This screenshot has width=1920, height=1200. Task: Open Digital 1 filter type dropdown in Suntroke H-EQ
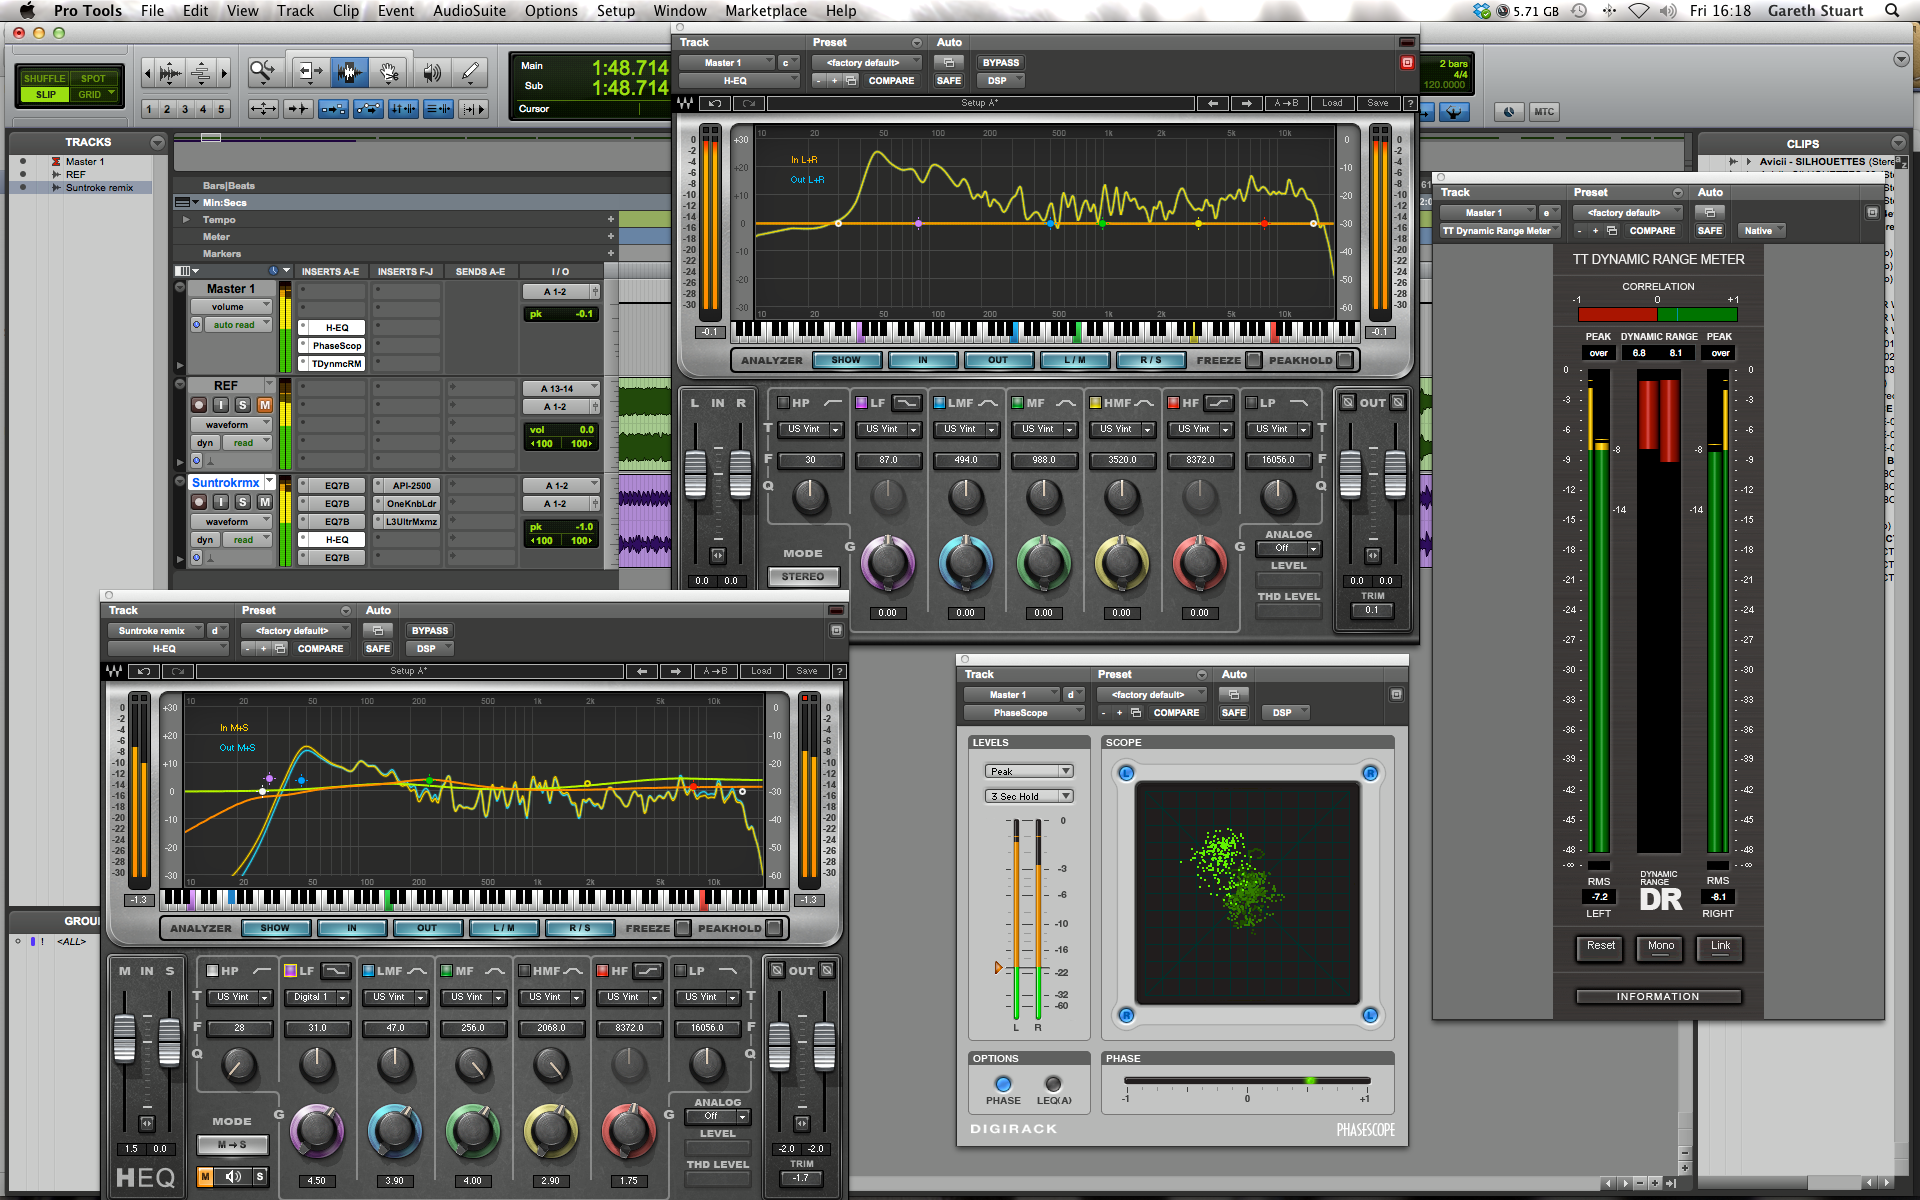pyautogui.click(x=316, y=997)
